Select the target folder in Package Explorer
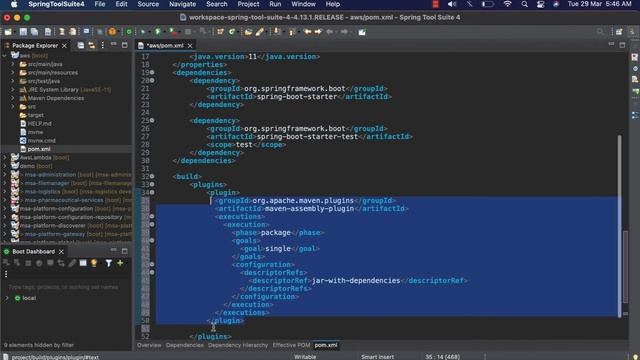This screenshot has height=360, width=640. 36,115
